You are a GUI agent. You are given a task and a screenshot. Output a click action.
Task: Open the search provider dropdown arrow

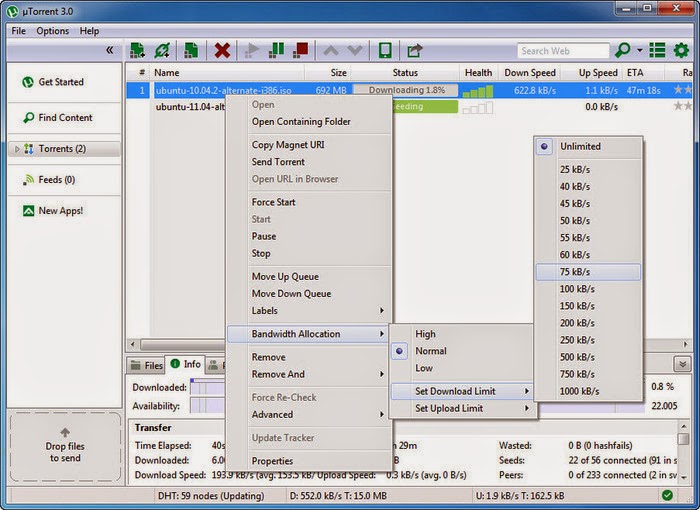(x=640, y=50)
